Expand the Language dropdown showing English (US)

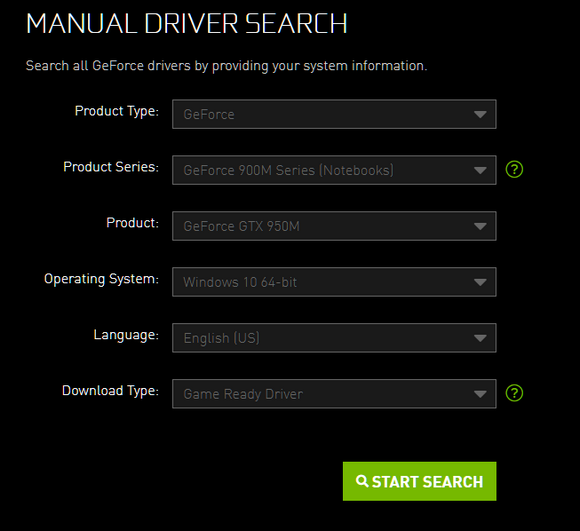click(x=334, y=338)
